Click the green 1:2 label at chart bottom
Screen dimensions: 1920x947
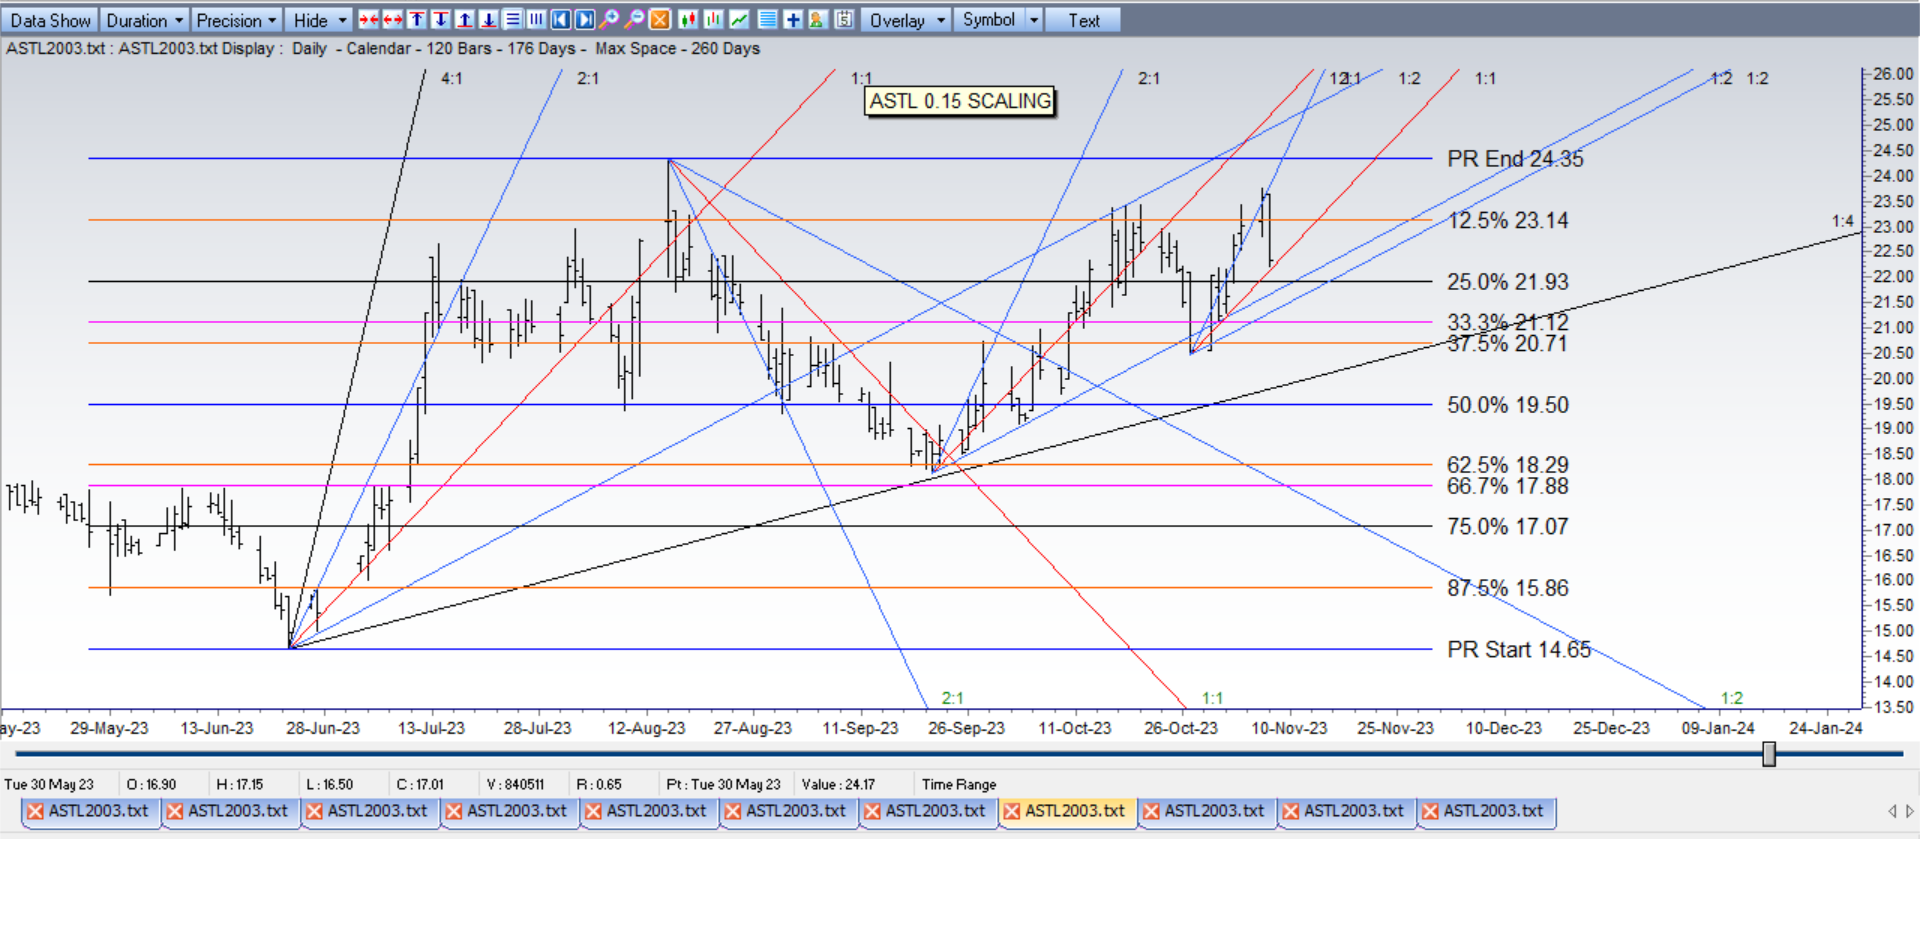[x=1732, y=698]
